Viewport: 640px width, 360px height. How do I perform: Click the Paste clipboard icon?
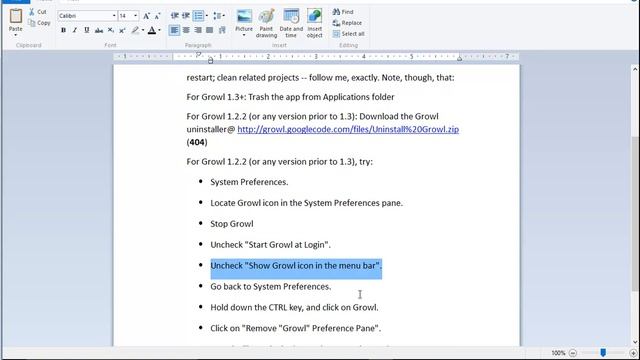tap(16, 16)
